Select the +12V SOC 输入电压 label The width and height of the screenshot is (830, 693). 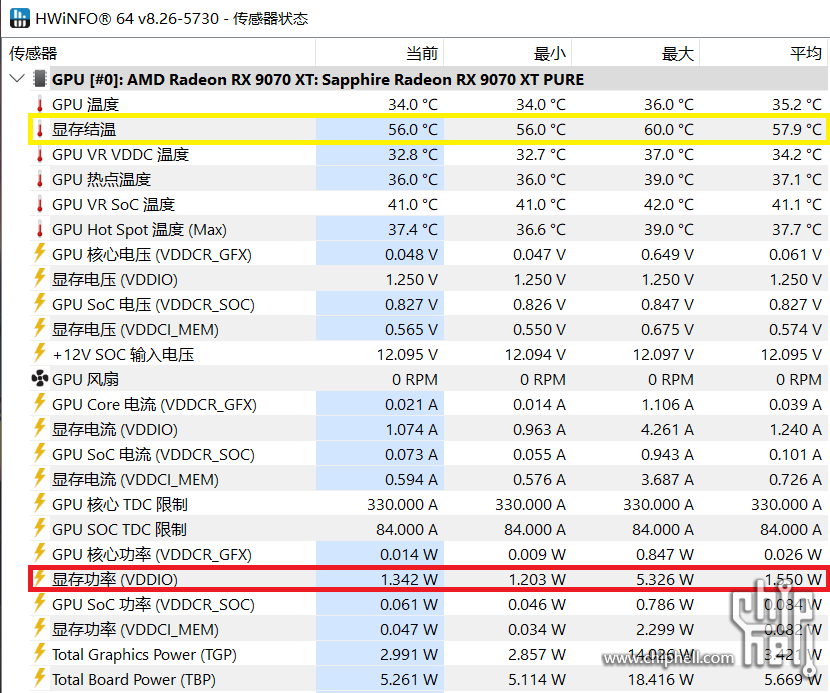click(123, 354)
